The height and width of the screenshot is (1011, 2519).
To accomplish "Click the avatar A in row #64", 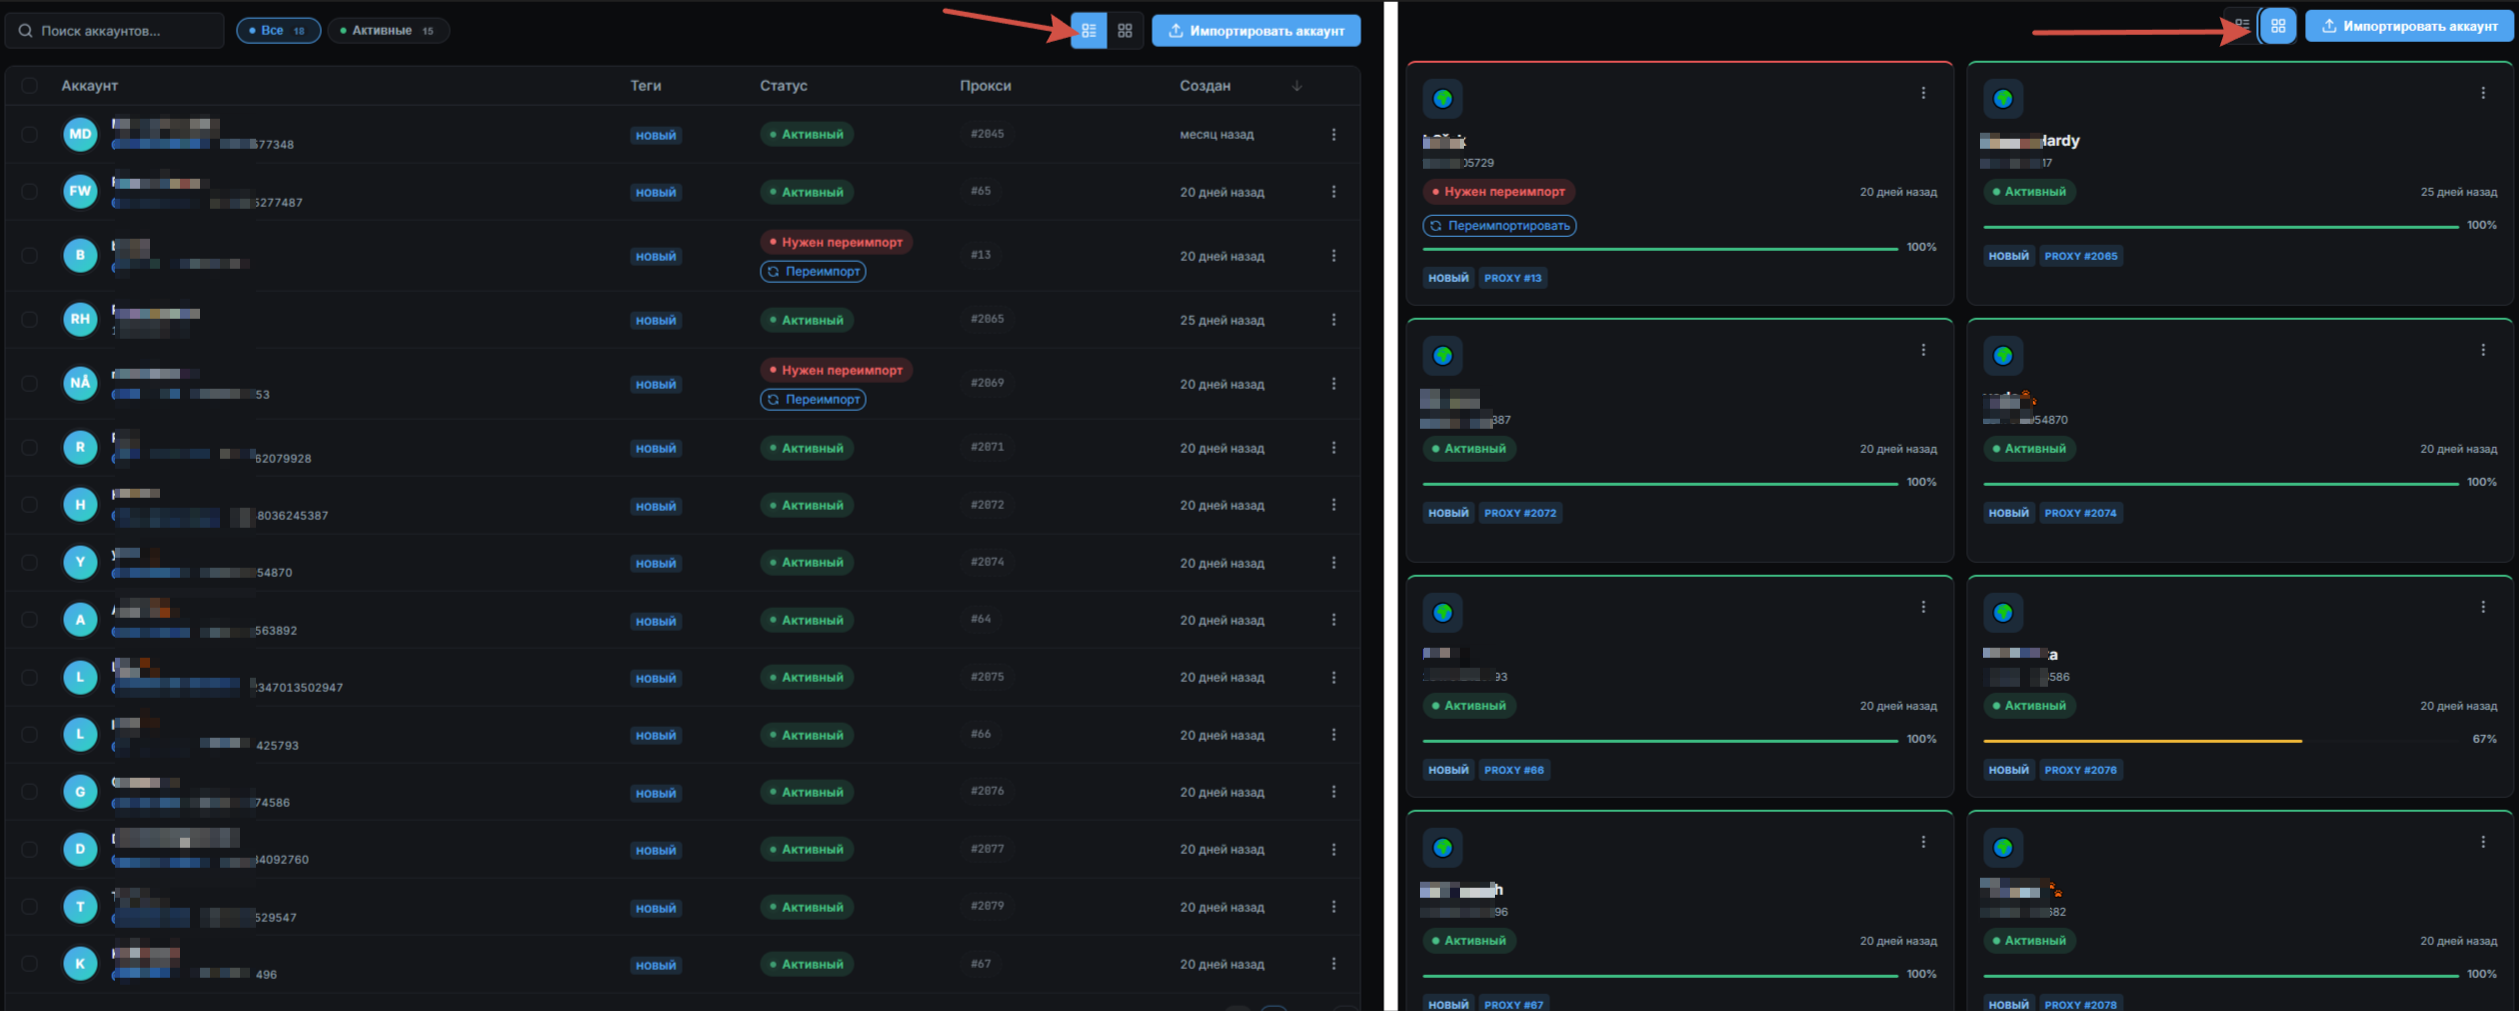I will pyautogui.click(x=80, y=620).
